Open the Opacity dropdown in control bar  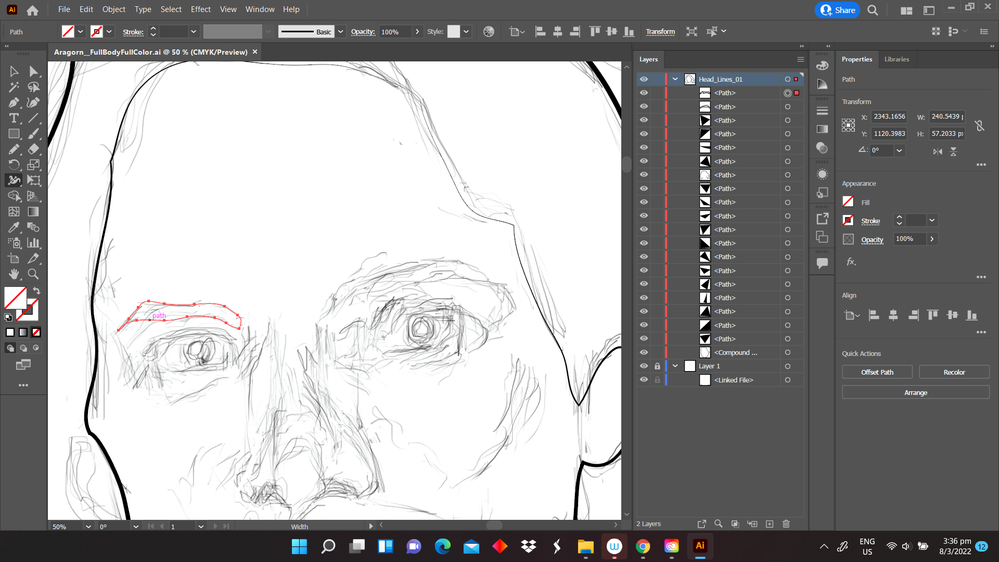[417, 32]
